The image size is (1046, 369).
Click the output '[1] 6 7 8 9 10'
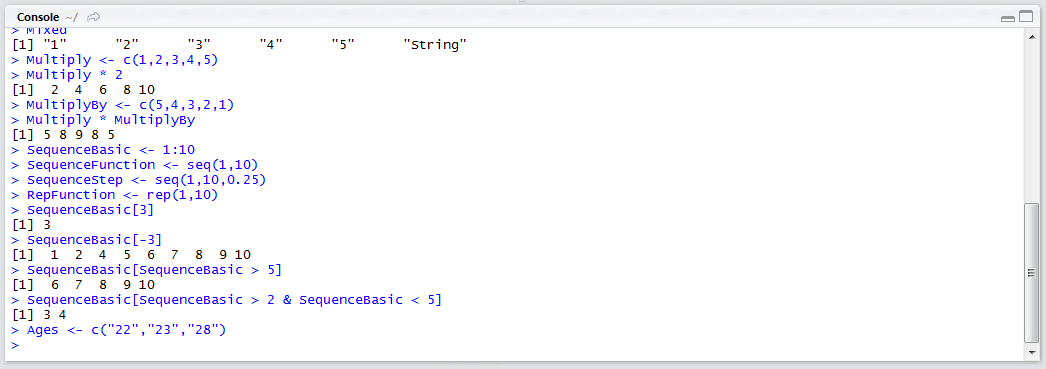pos(84,285)
